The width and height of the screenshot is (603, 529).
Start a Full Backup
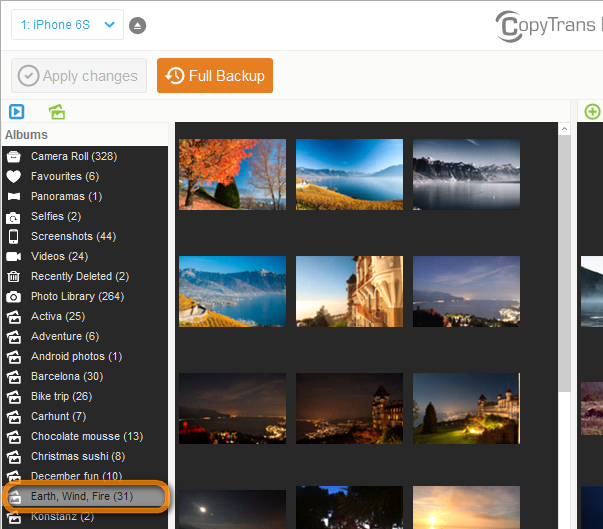[x=215, y=76]
